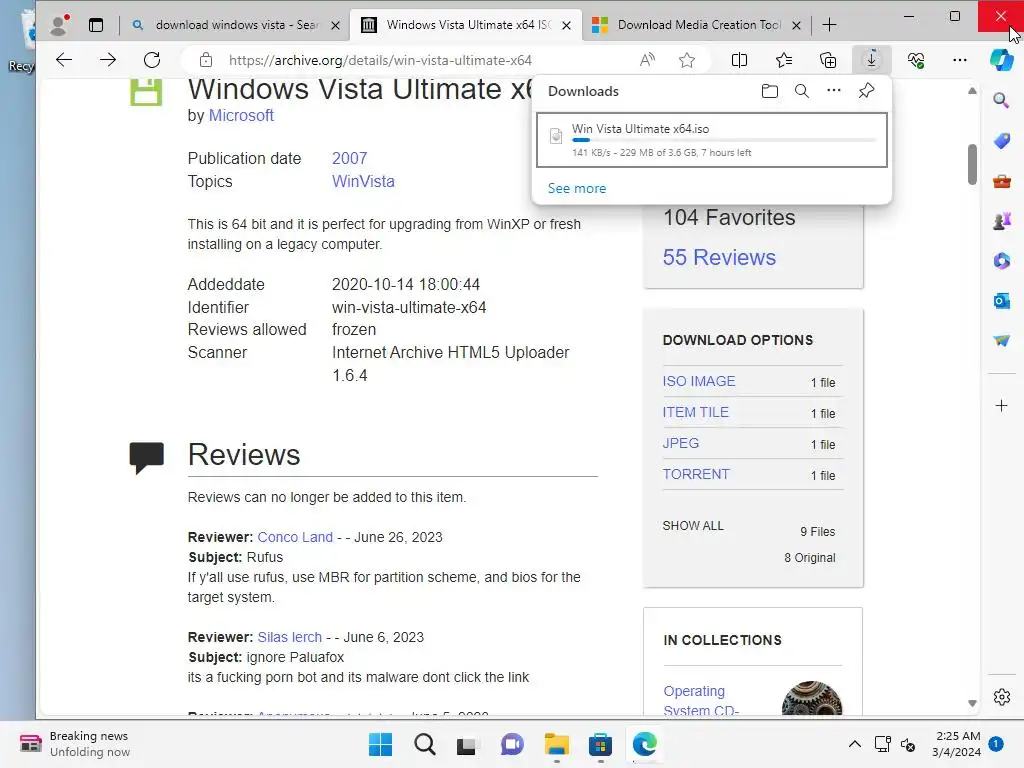This screenshot has height=768, width=1024.
Task: Open sidebar Tools briefcase icon
Action: pos(1001,181)
